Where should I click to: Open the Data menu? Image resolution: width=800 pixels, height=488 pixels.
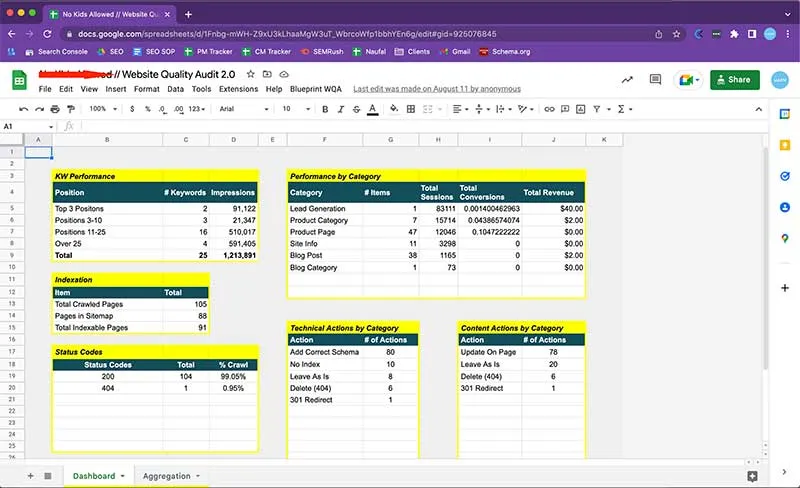176,89
